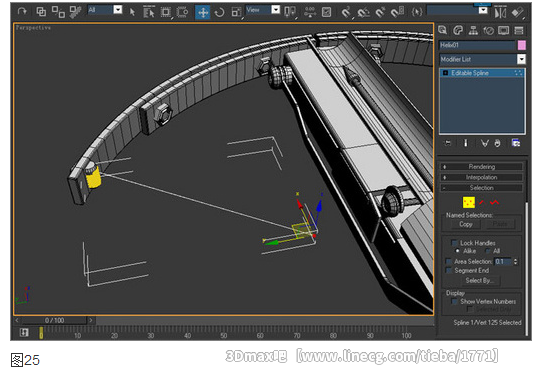Open the named selection sets dropdown
The width and height of the screenshot is (538, 375).
point(483,10)
